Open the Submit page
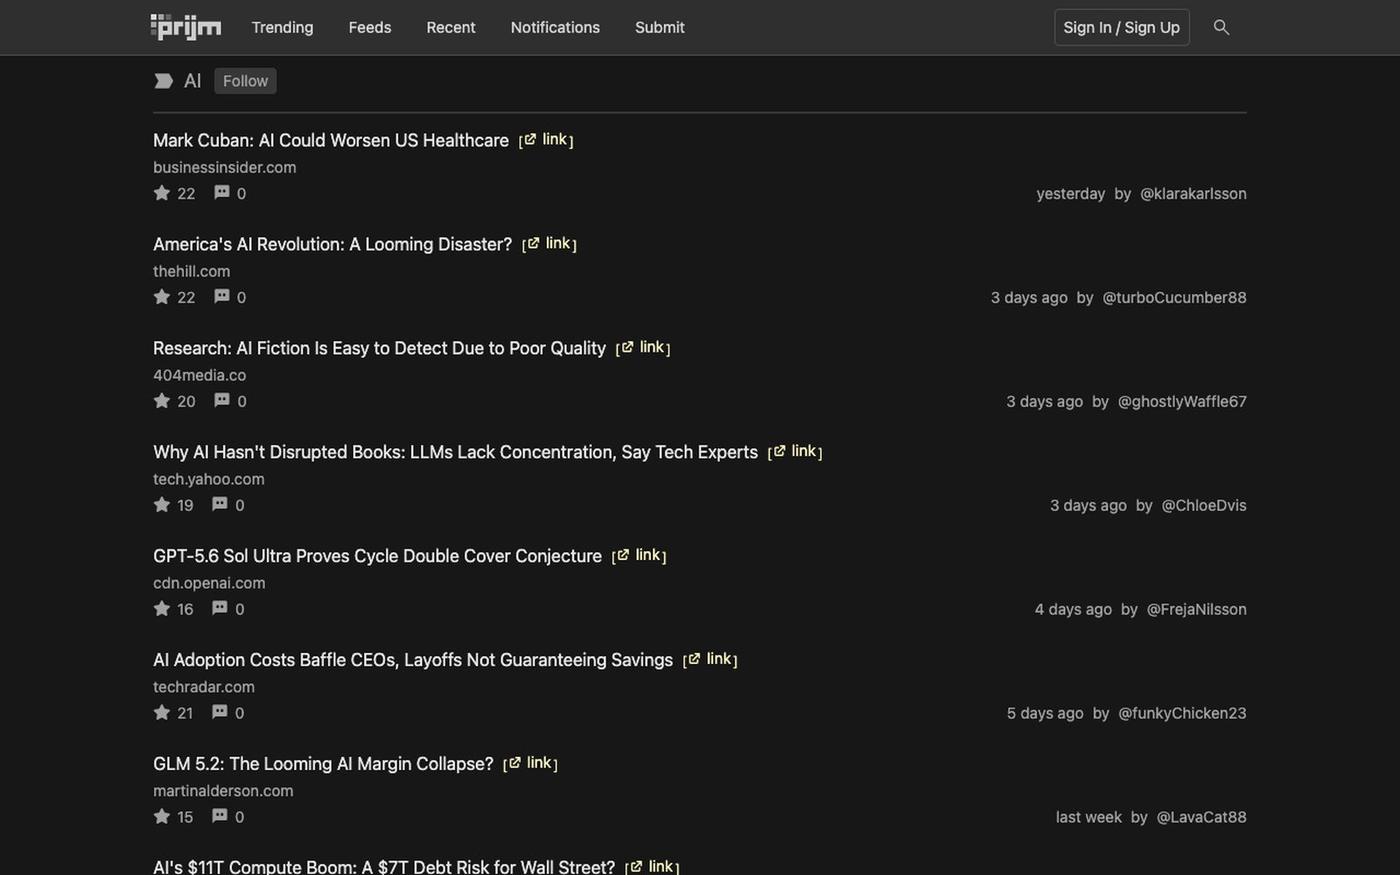This screenshot has width=1400, height=875. point(660,27)
